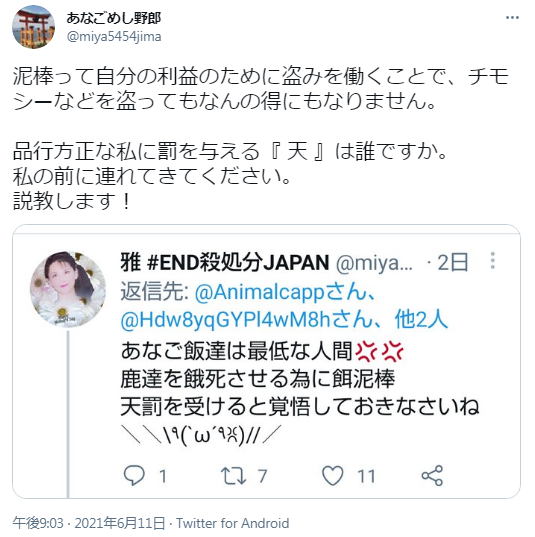Click the retweet arrows icon

pyautogui.click(x=233, y=476)
